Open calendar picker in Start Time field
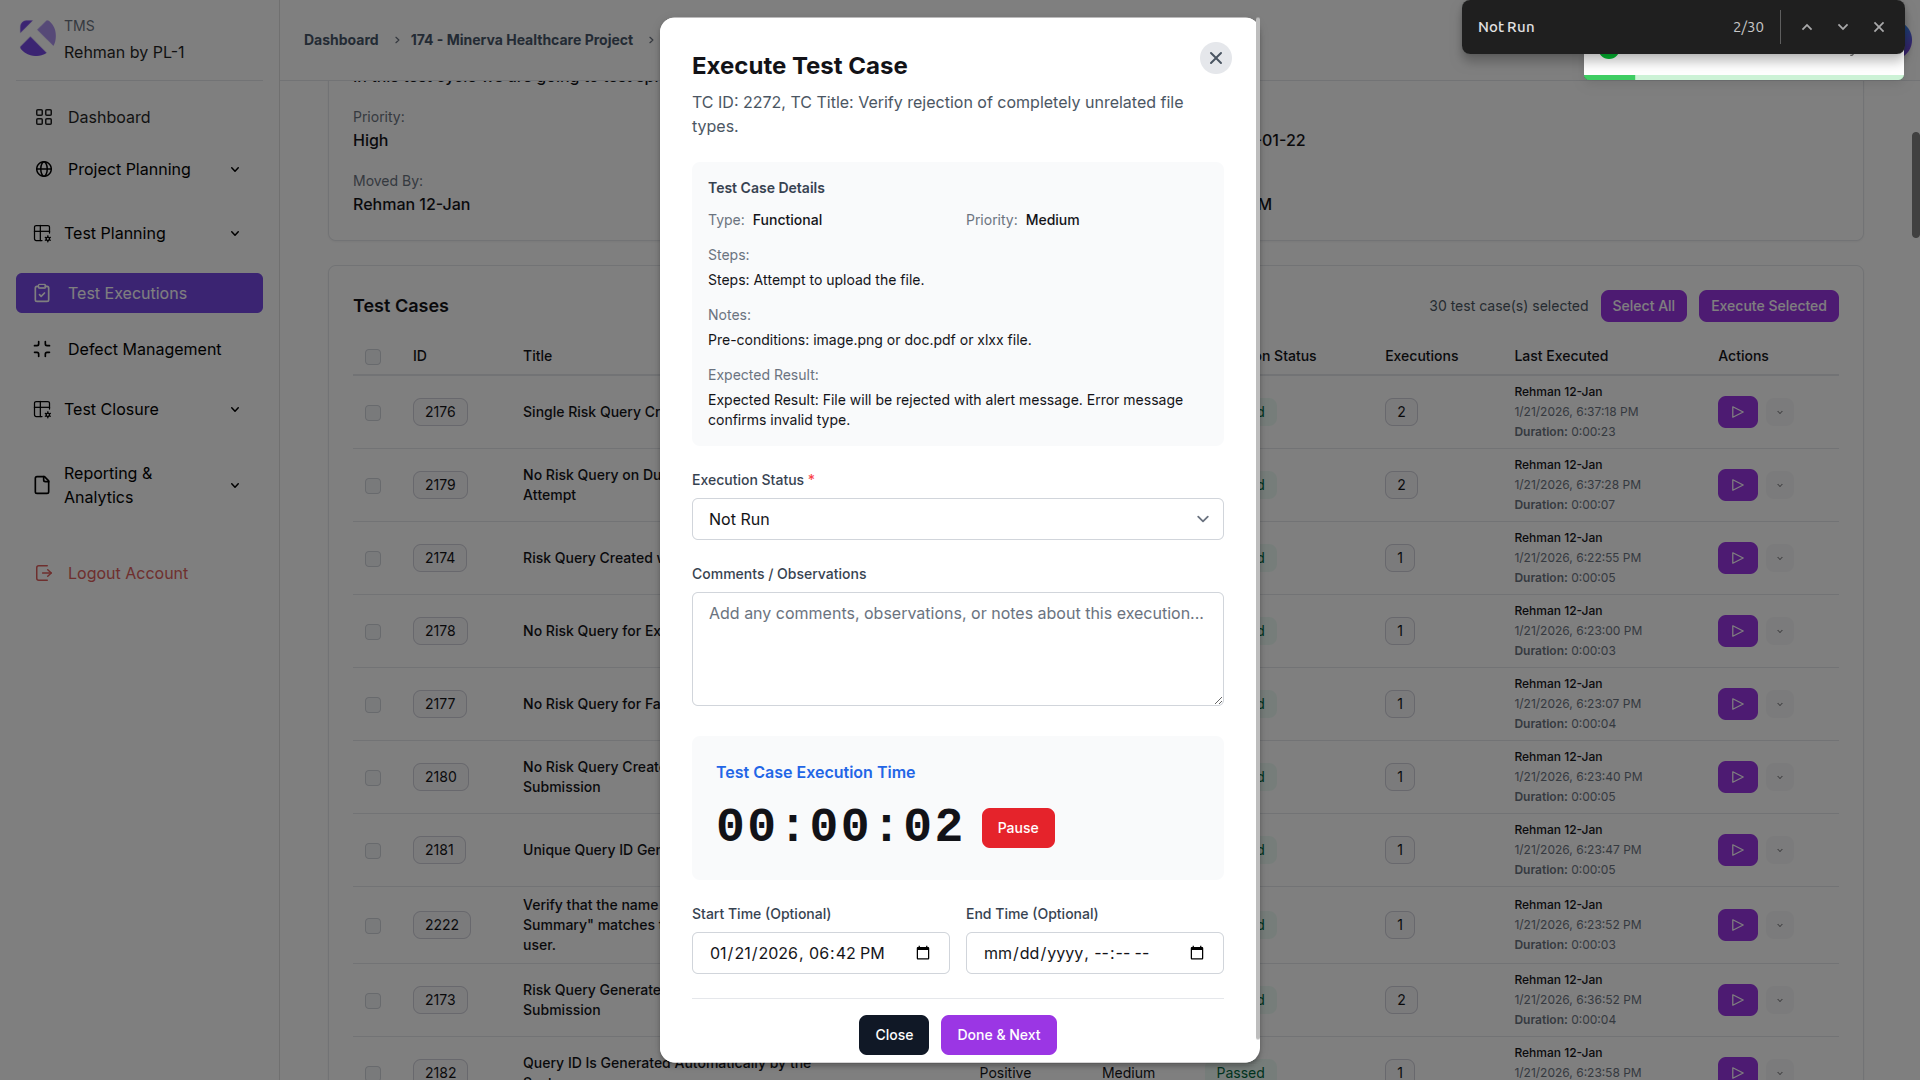This screenshot has width=1920, height=1080. pyautogui.click(x=923, y=953)
